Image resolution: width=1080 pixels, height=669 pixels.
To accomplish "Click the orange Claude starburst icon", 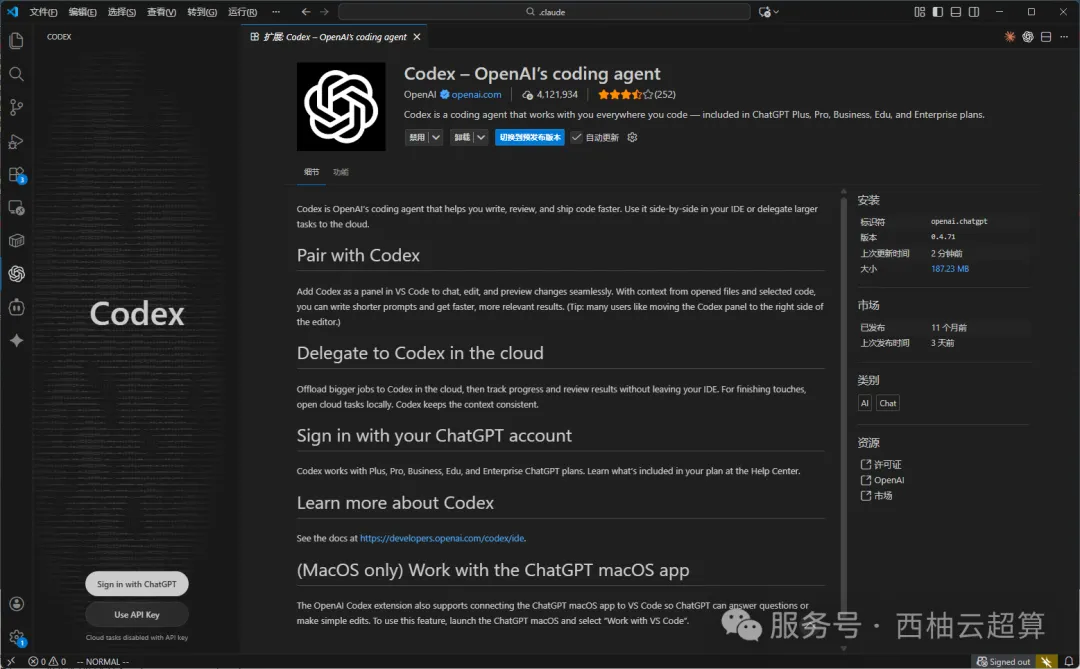I will tap(1010, 37).
